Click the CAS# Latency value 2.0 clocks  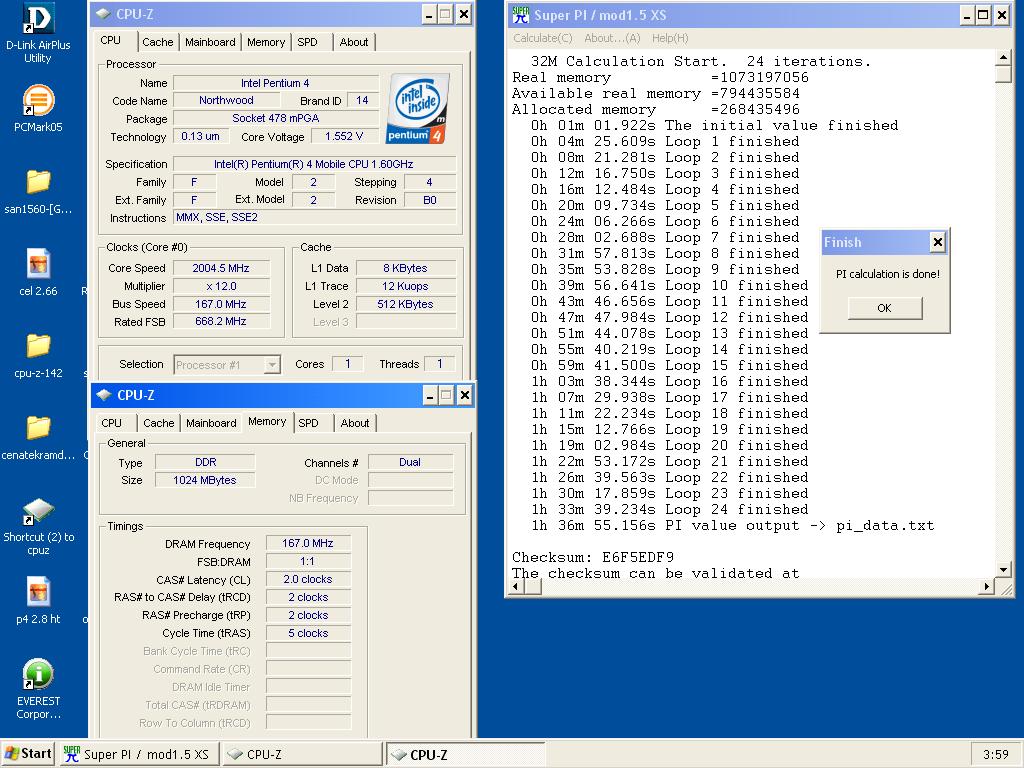click(308, 579)
